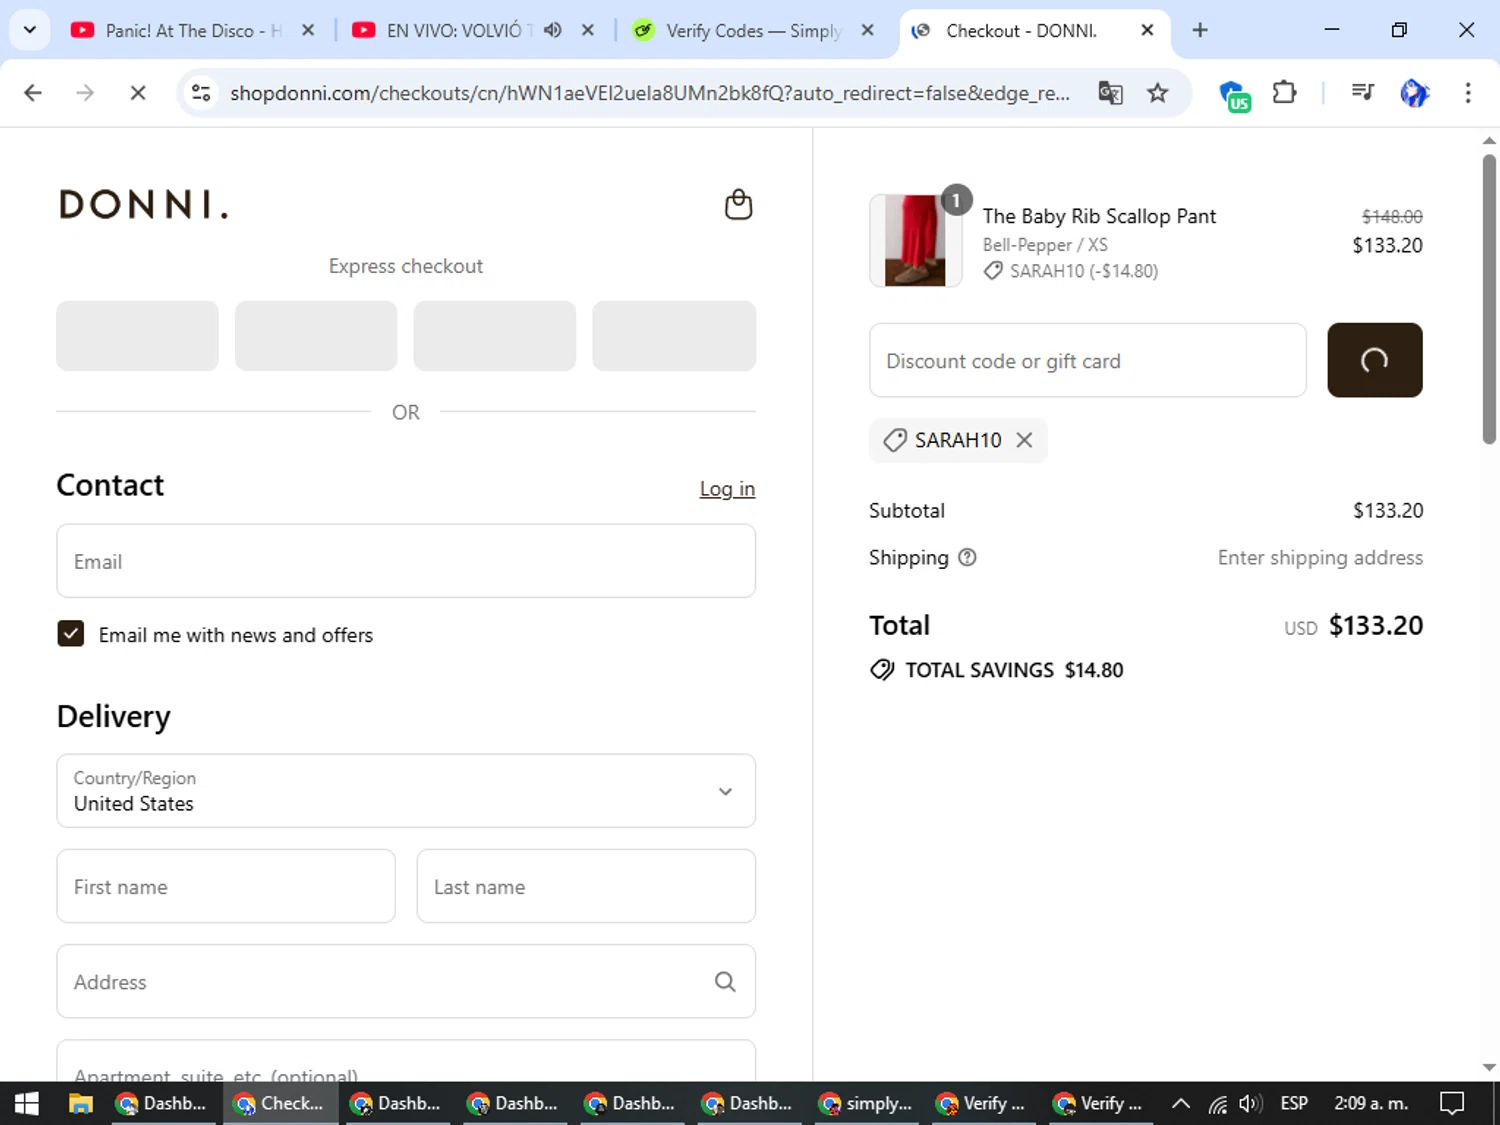Open the network Wi-Fi tray icon

coord(1217,1104)
